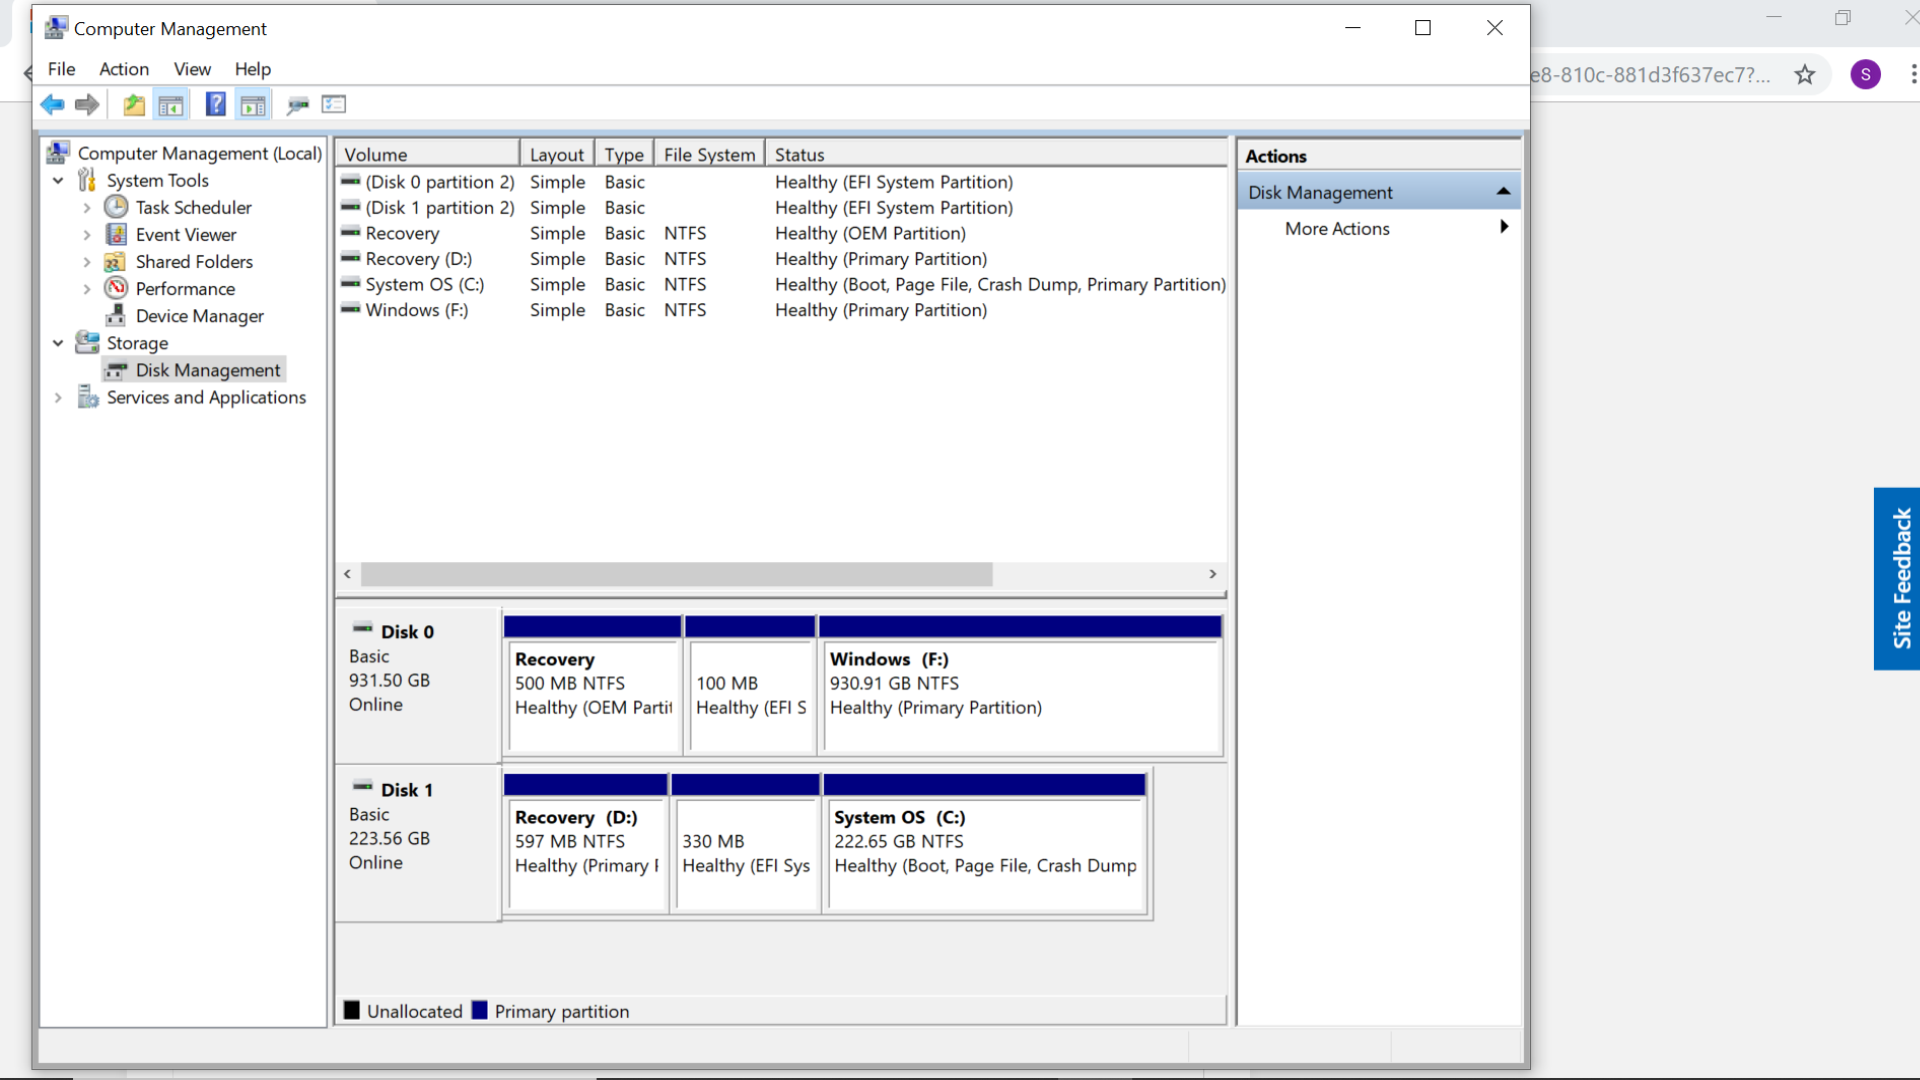Select Performance in System Tools
The height and width of the screenshot is (1080, 1920).
point(185,289)
